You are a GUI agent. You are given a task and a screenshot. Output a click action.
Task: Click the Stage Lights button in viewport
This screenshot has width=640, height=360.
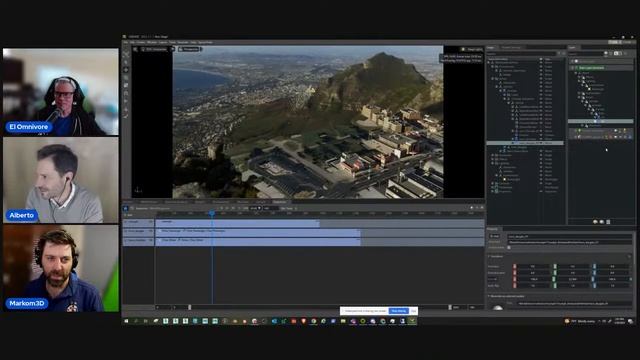(x=471, y=49)
